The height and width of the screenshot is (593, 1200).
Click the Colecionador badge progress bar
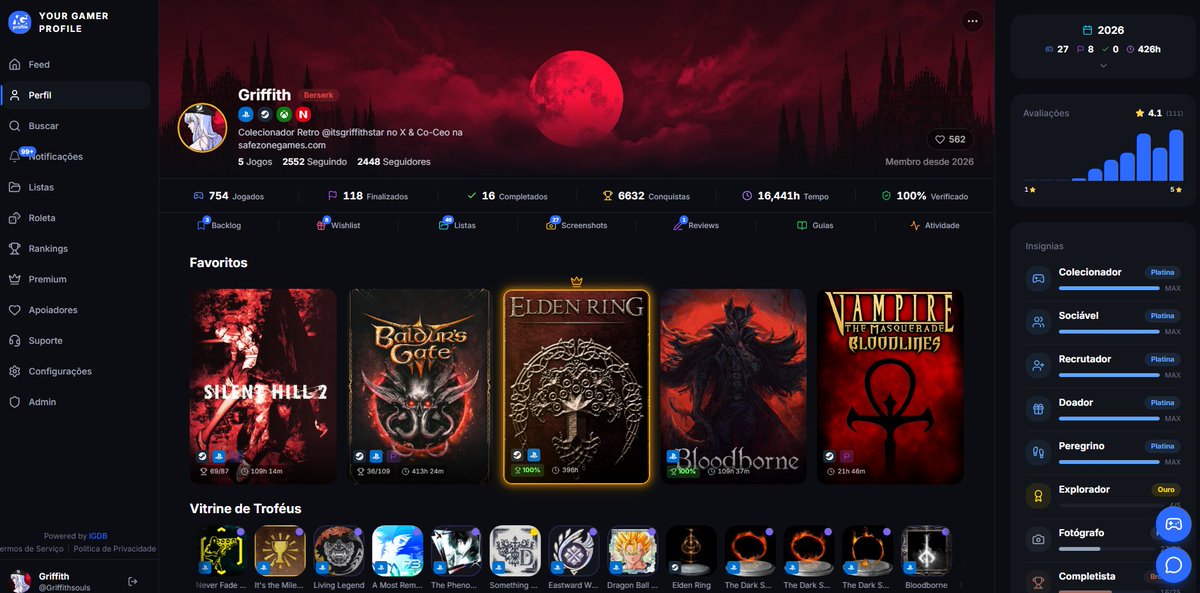coord(1108,288)
